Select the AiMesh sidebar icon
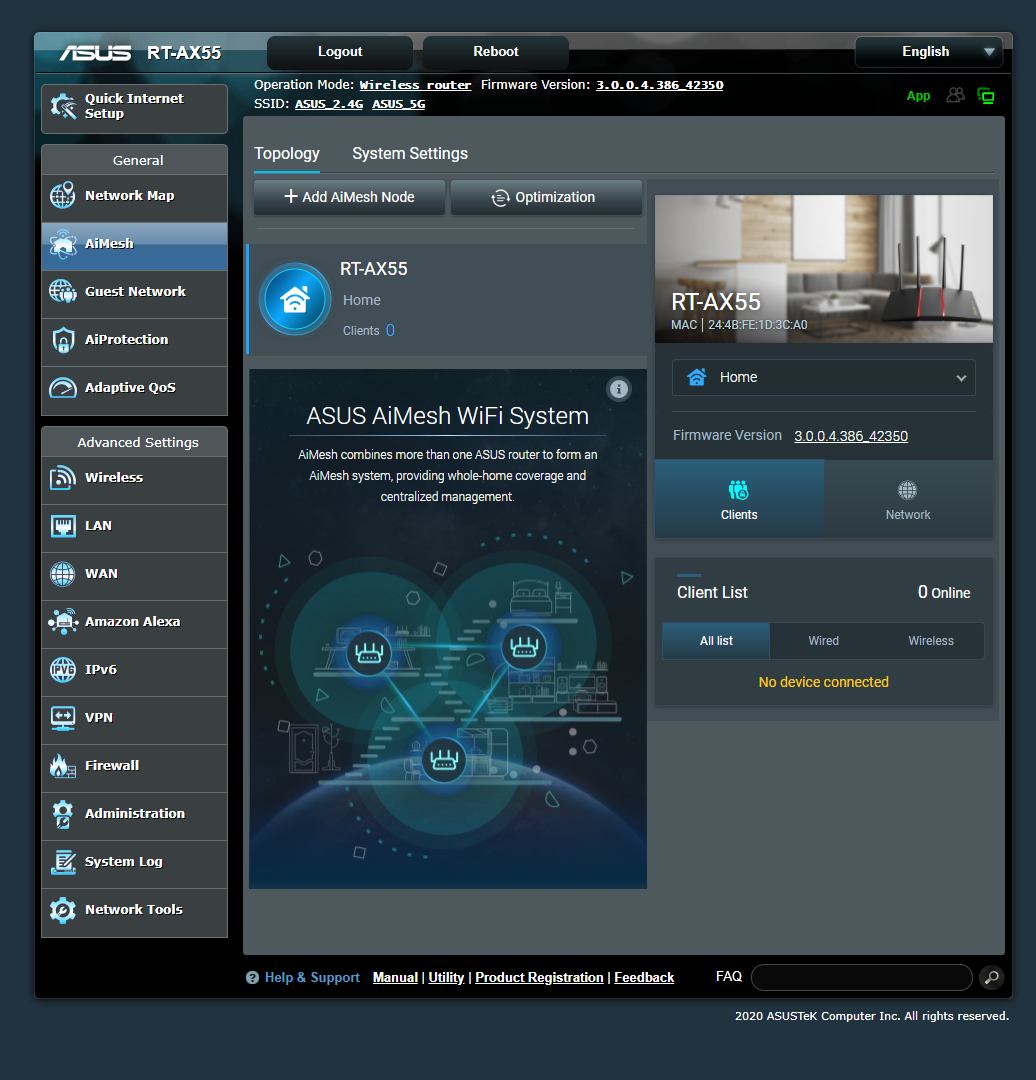This screenshot has height=1080, width=1036. coord(63,244)
